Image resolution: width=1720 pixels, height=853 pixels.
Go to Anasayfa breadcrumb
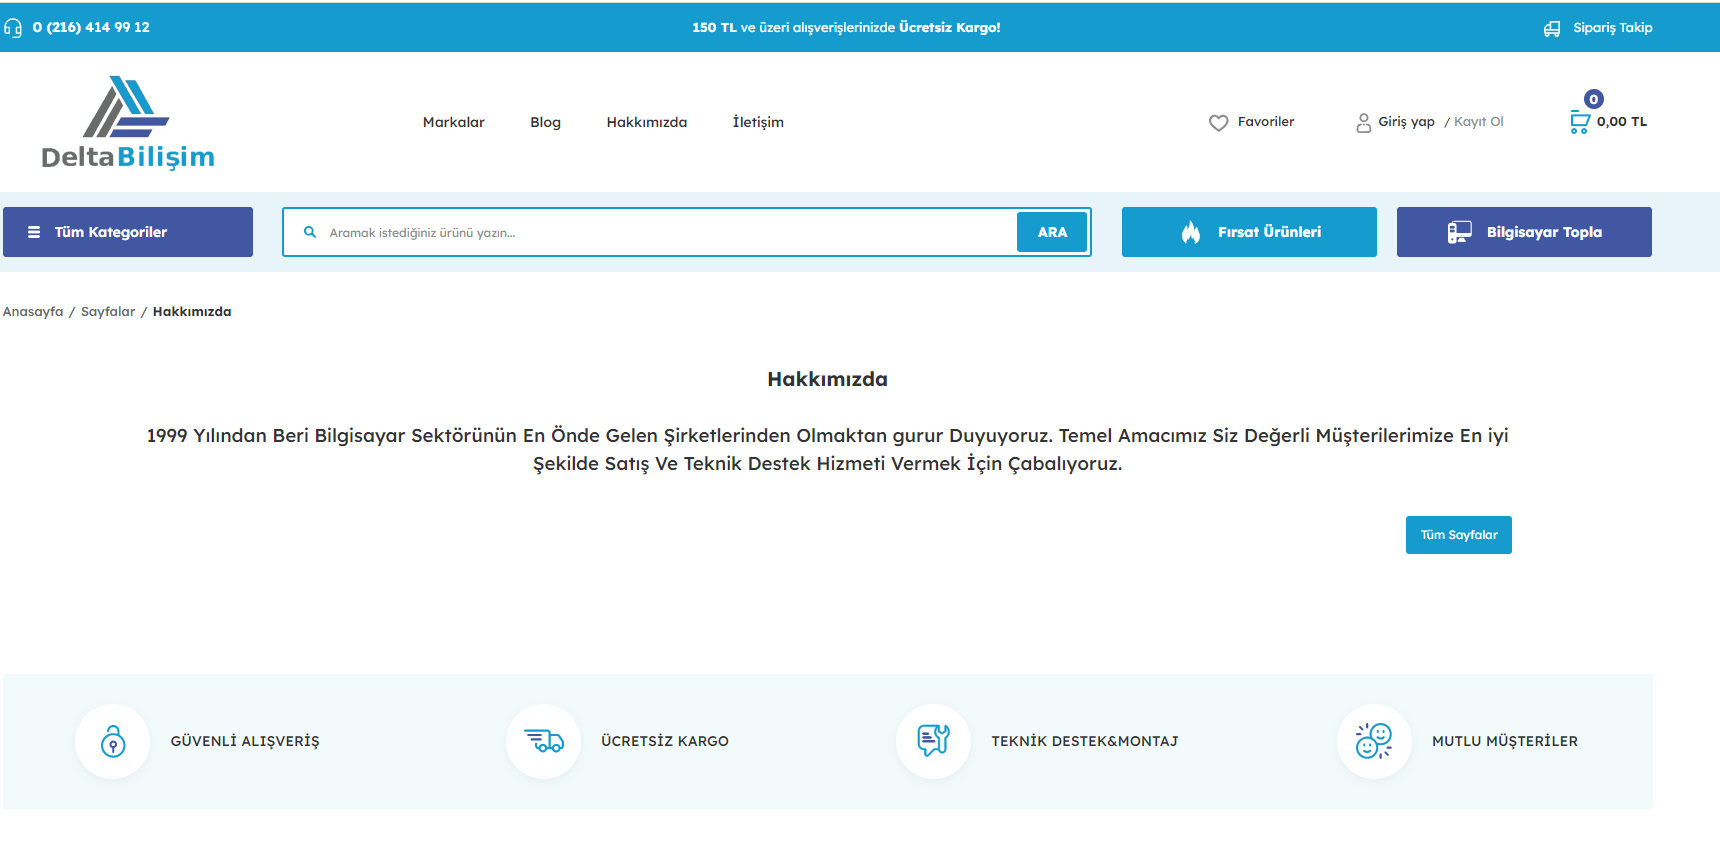click(x=33, y=312)
